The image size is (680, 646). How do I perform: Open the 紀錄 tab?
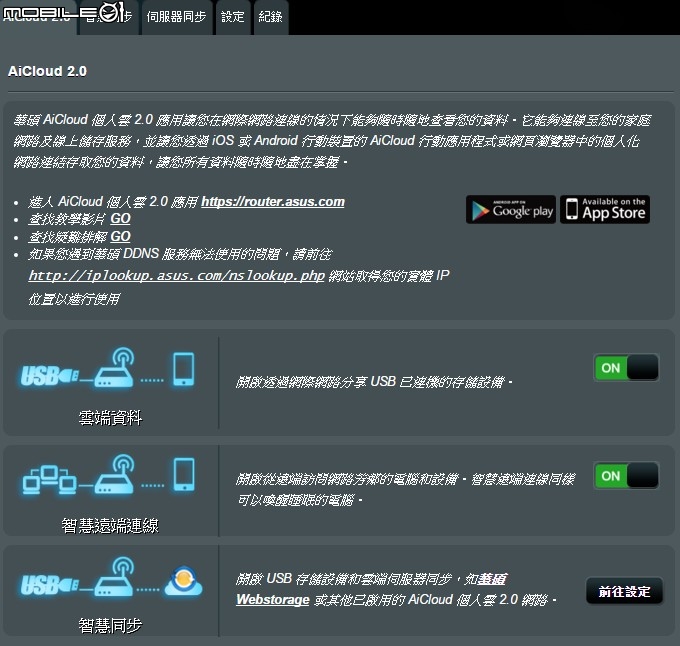tap(271, 16)
